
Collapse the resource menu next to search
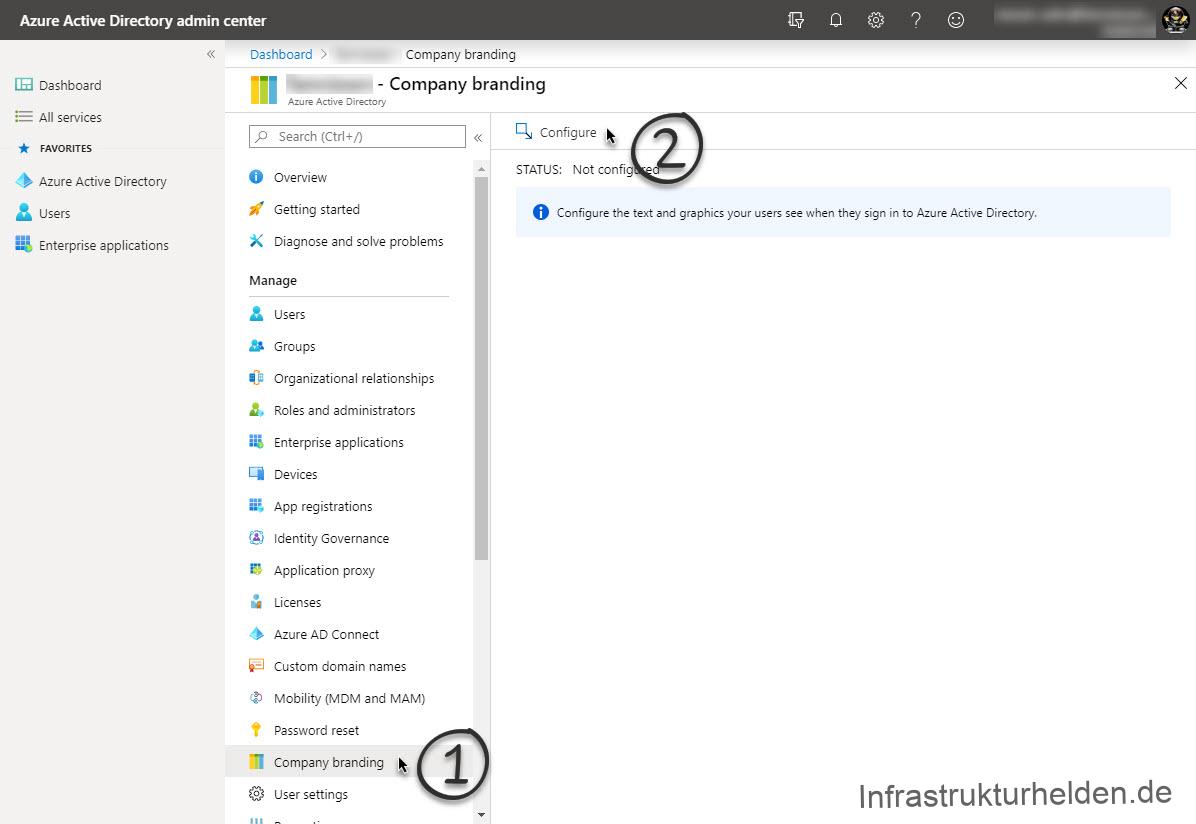click(x=478, y=137)
